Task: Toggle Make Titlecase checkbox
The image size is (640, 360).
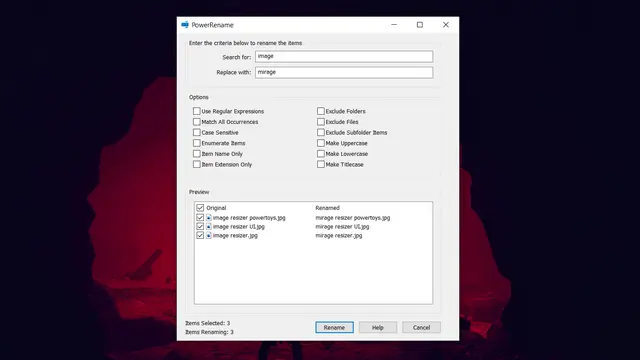Action: [321, 164]
